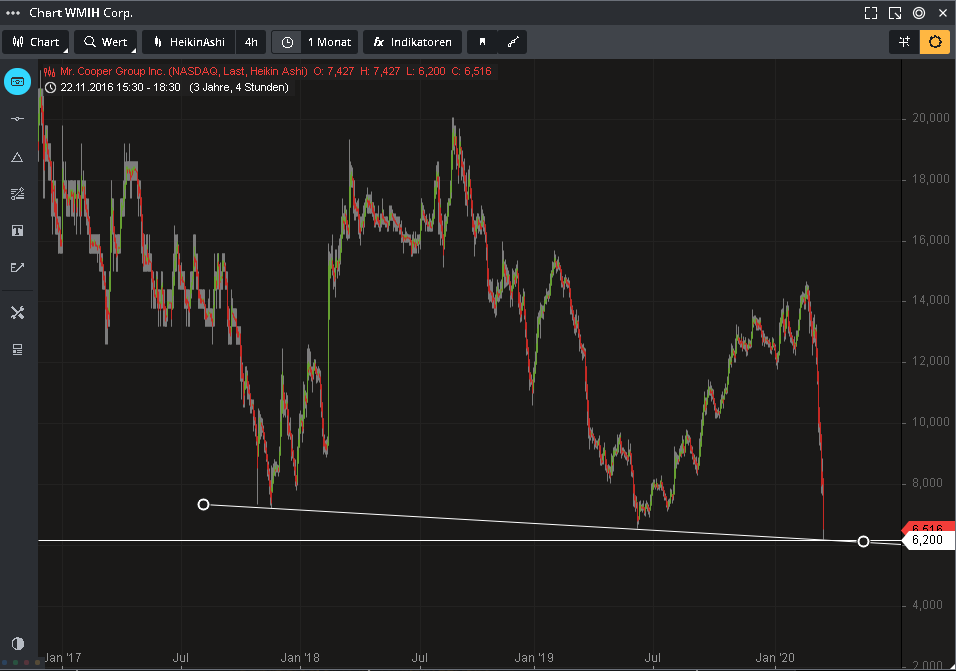Open the Wert search dropdown
Screen dimensions: 956x671
tap(105, 42)
